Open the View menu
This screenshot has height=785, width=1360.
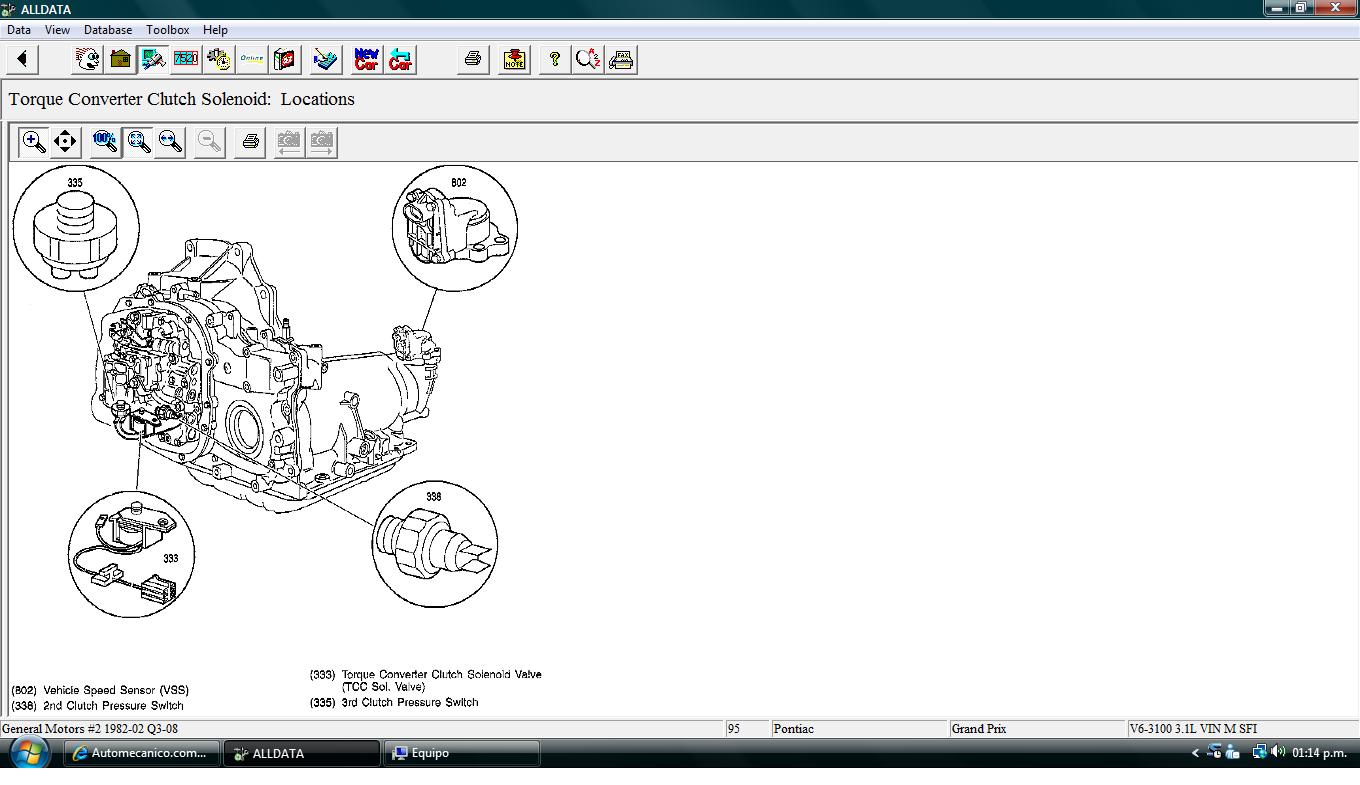(x=57, y=30)
